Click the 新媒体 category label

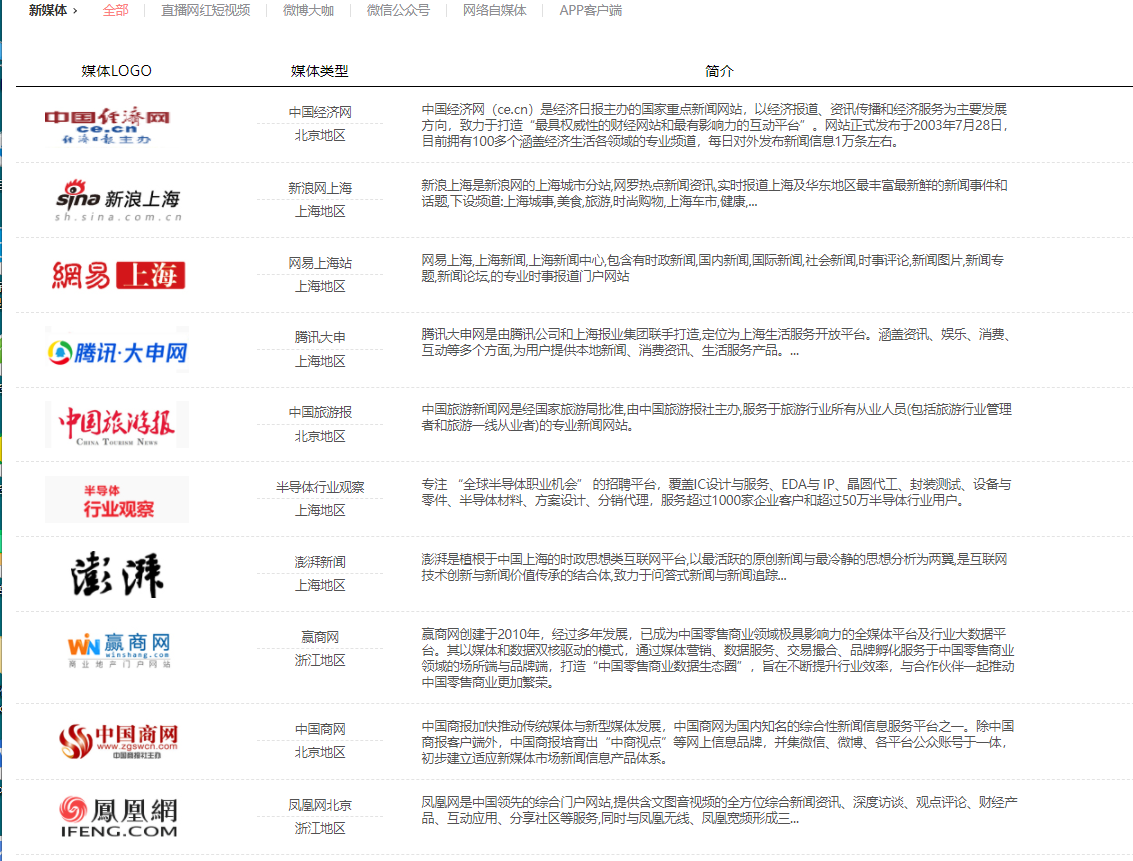coord(48,10)
